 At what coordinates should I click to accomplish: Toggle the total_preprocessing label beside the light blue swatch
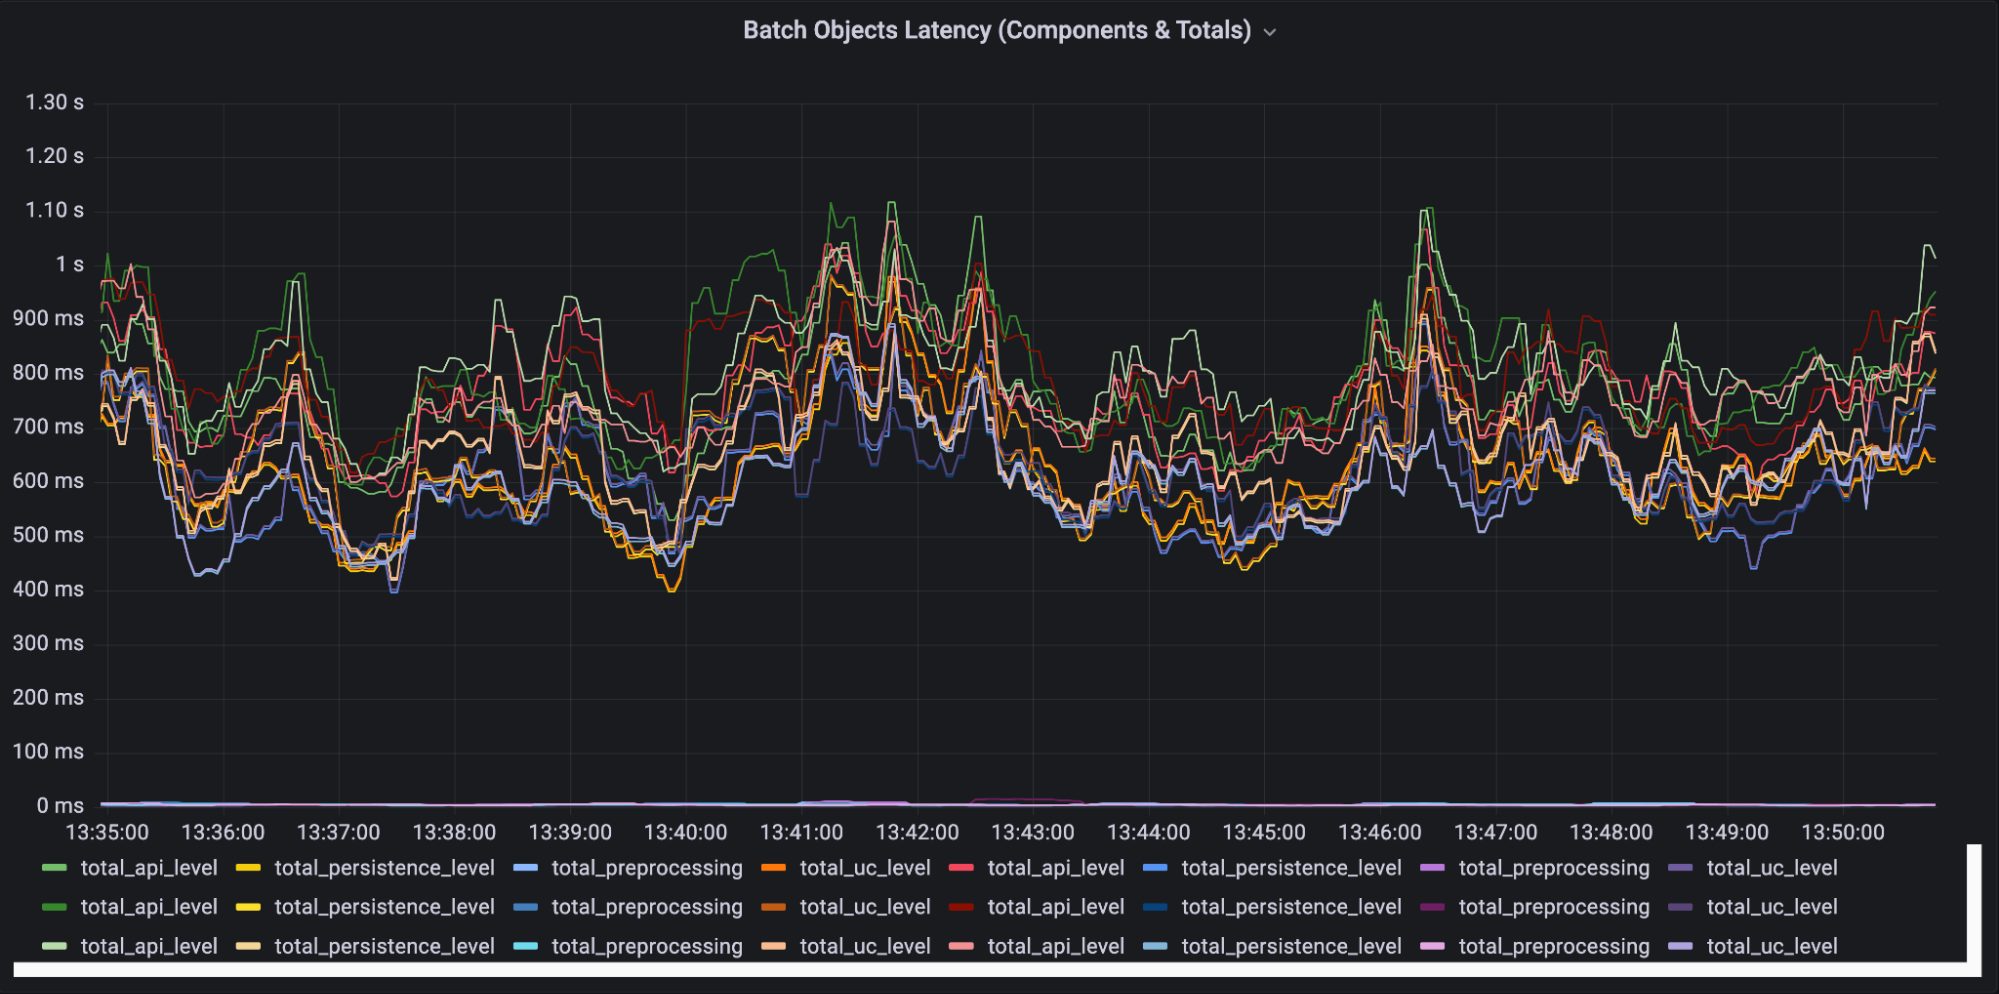[x=646, y=868]
